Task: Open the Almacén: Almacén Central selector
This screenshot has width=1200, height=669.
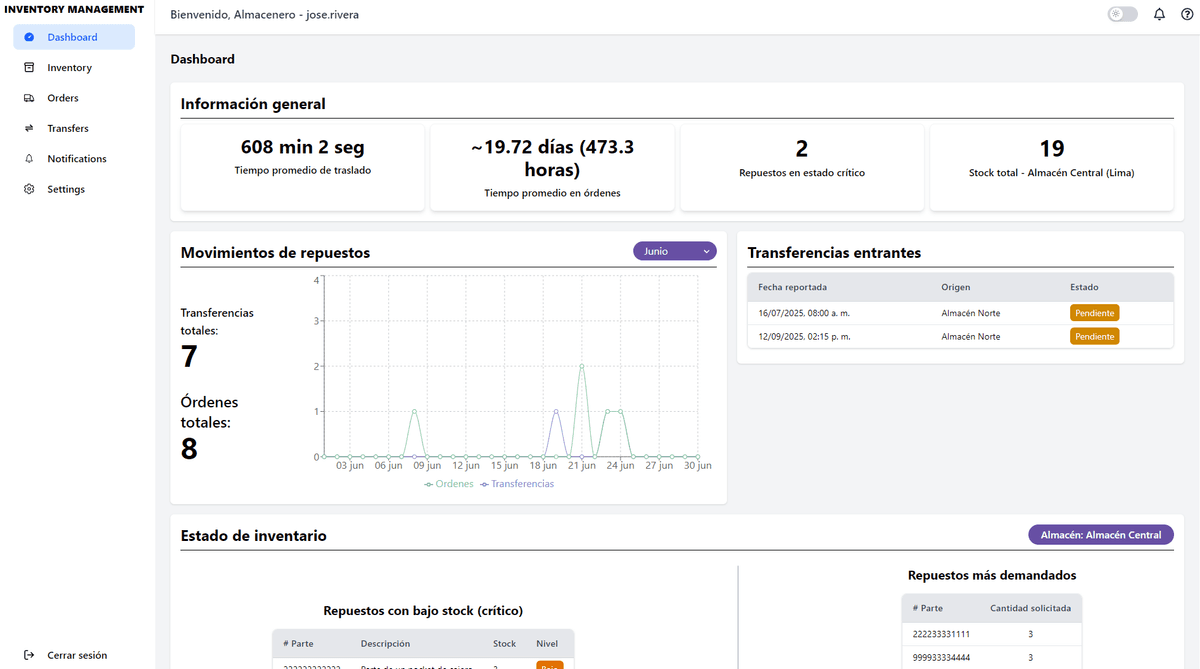Action: coord(1101,535)
